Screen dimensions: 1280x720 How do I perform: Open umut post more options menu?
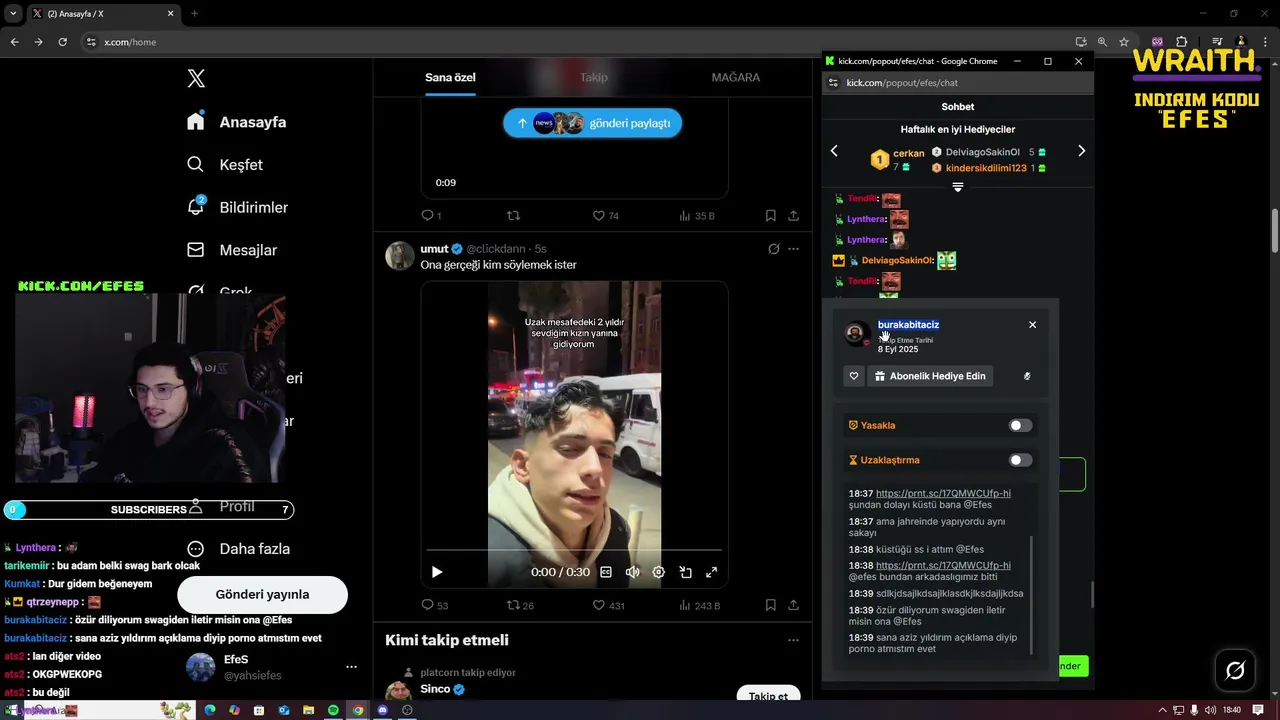(x=793, y=249)
